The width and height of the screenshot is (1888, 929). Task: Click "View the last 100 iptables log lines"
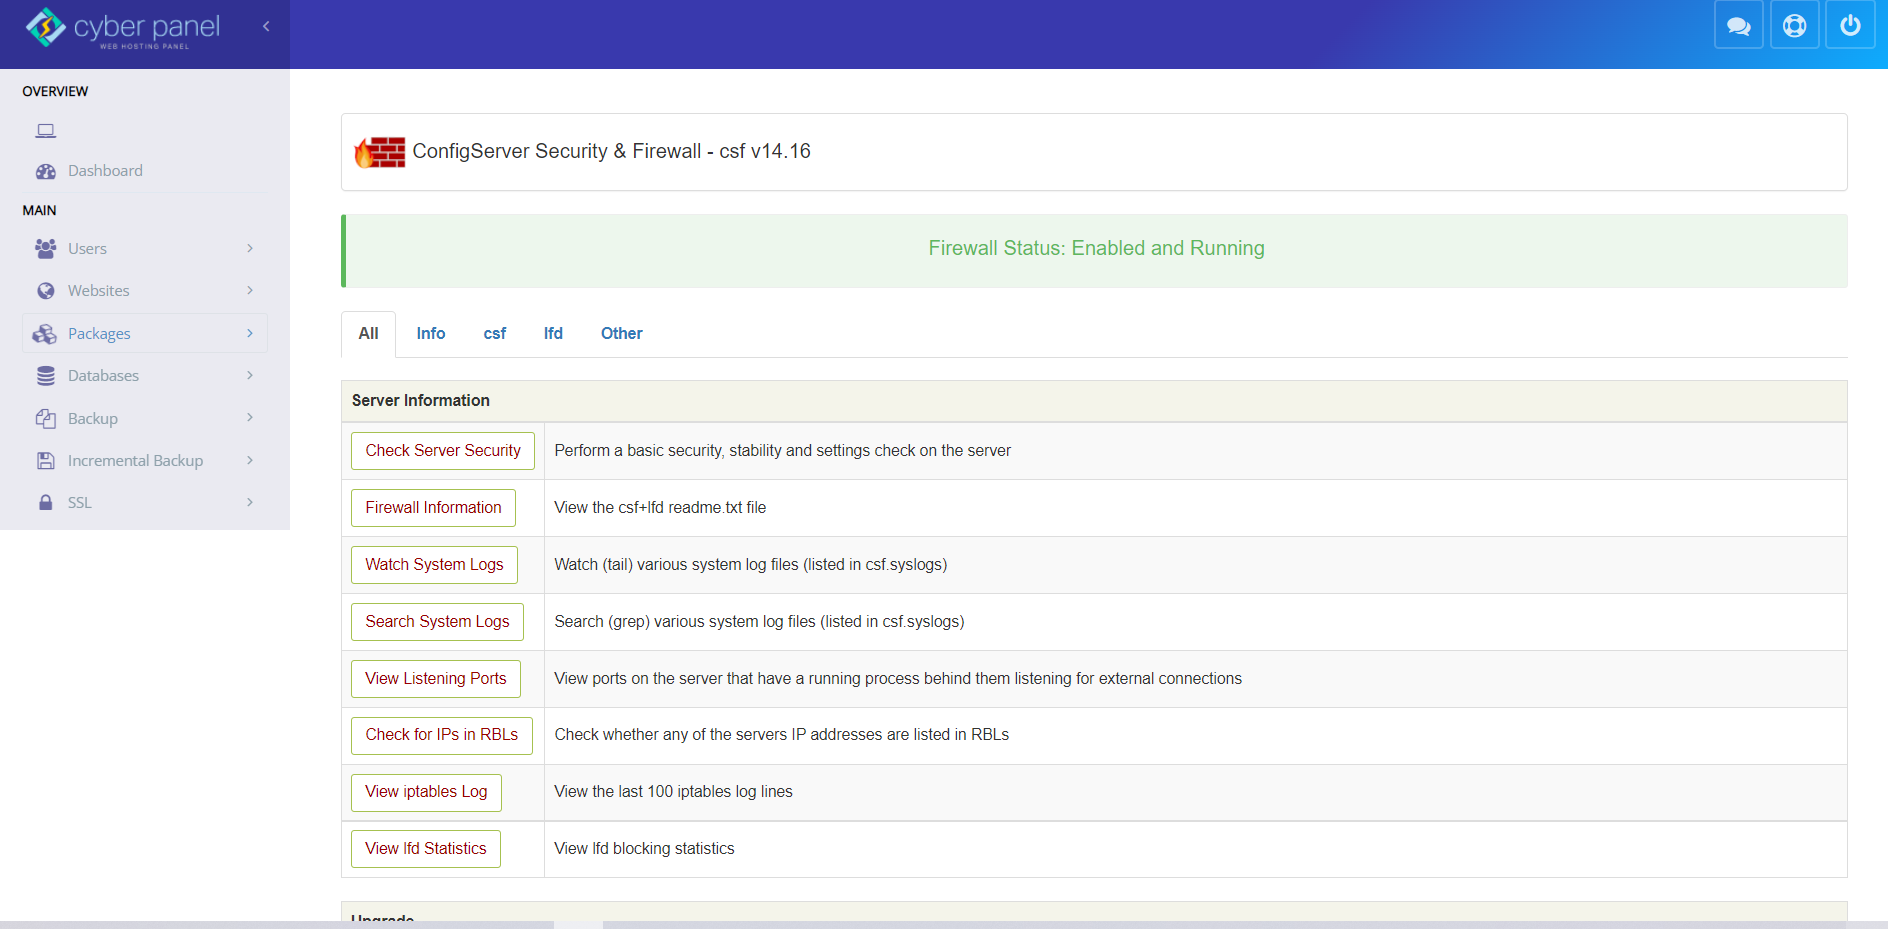coord(673,792)
